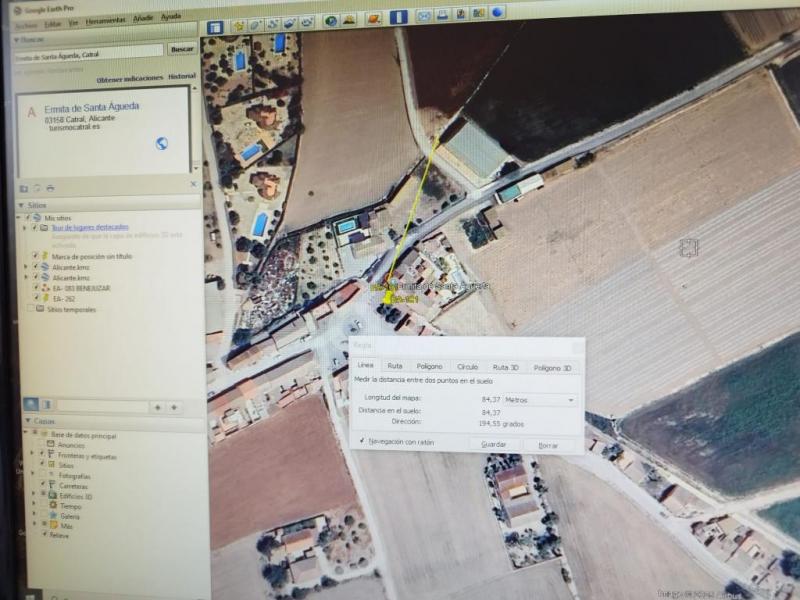This screenshot has height=600, width=800.
Task: Toggle the sidebar panel toolbar button
Action: coord(213,27)
